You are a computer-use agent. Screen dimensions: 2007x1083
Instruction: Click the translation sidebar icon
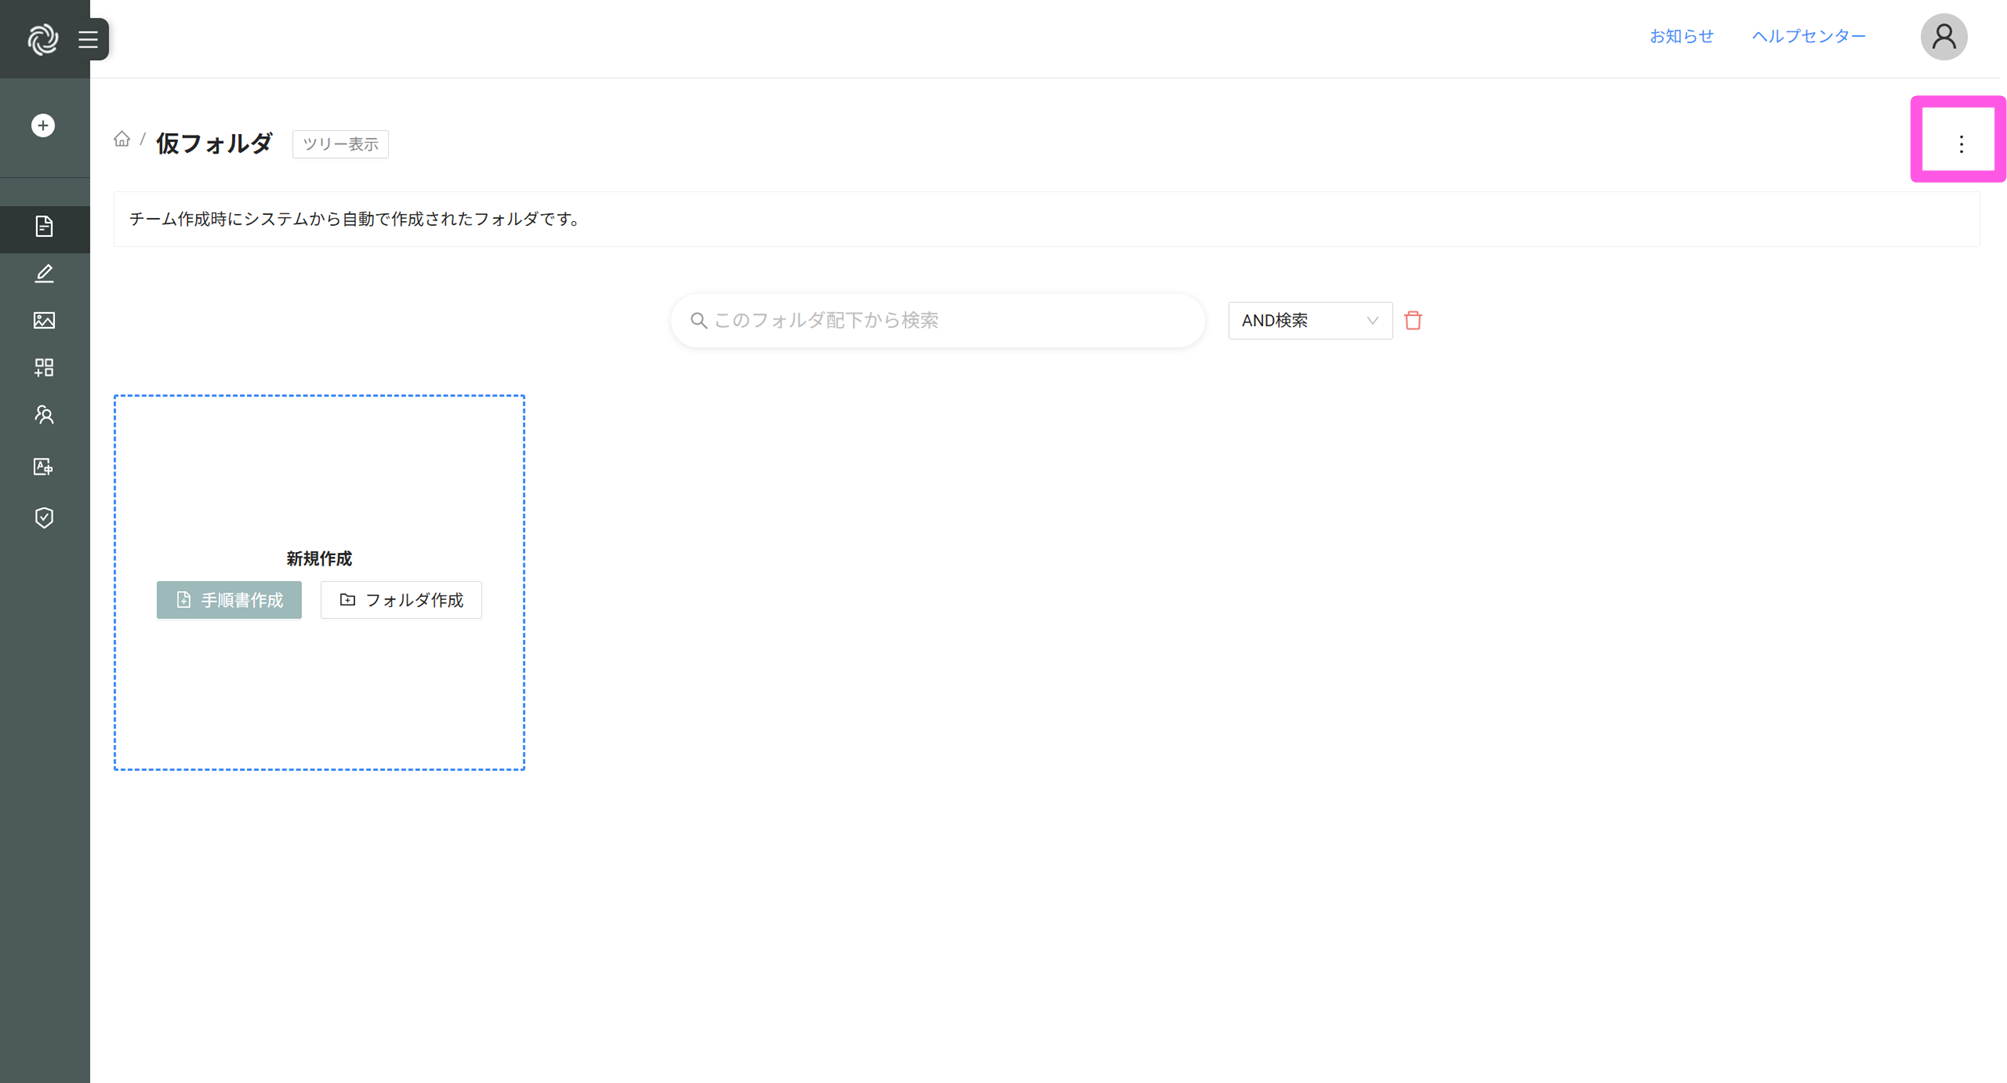[x=44, y=466]
